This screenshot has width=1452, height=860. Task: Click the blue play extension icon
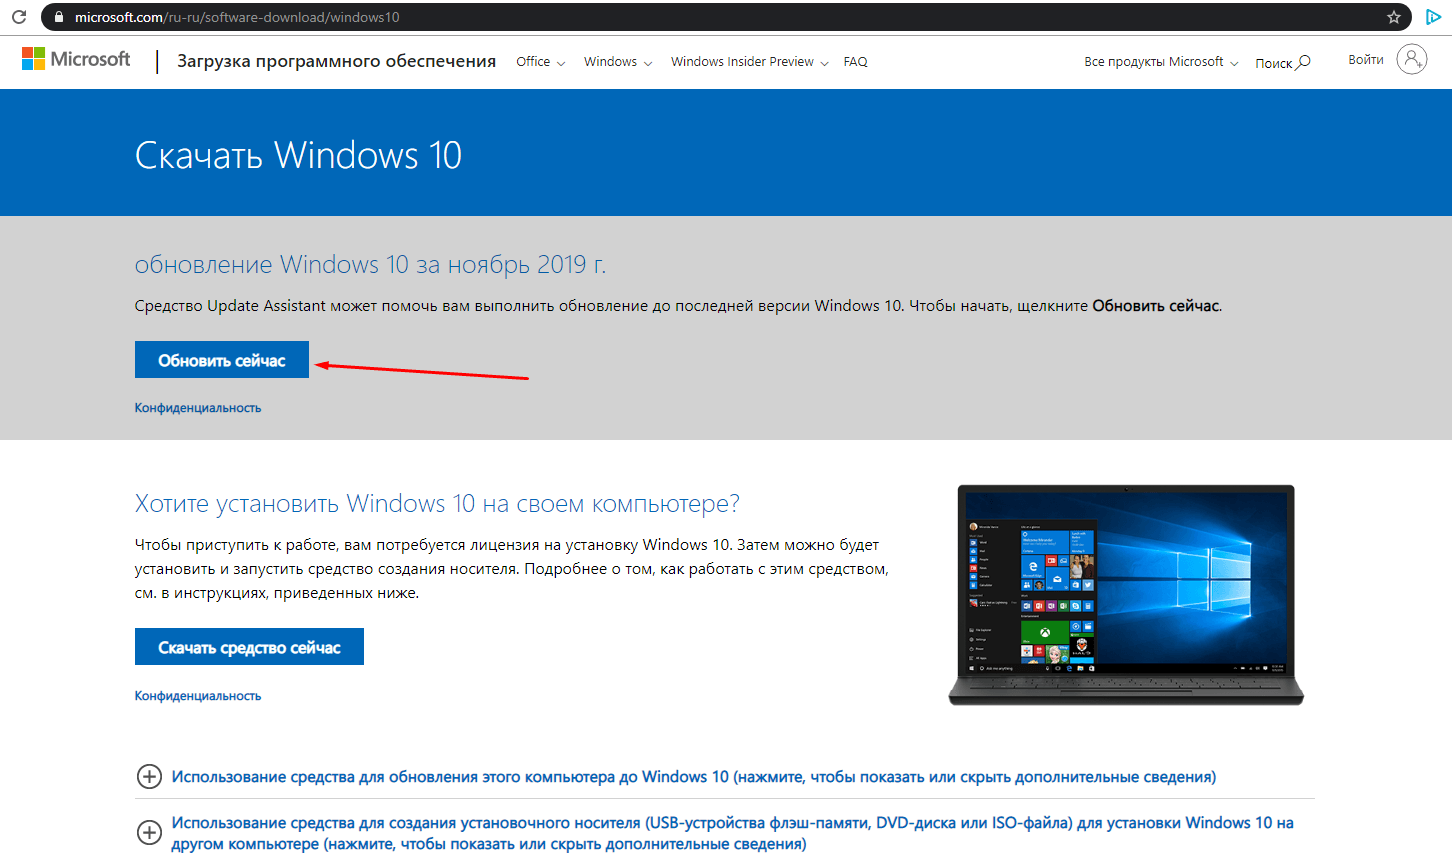[x=1433, y=17]
